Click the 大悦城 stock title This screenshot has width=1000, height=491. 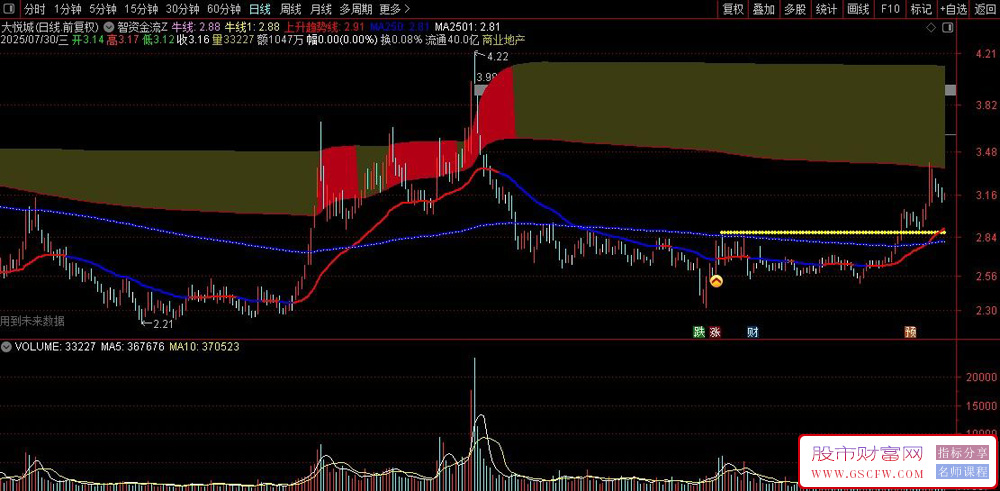(x=50, y=27)
